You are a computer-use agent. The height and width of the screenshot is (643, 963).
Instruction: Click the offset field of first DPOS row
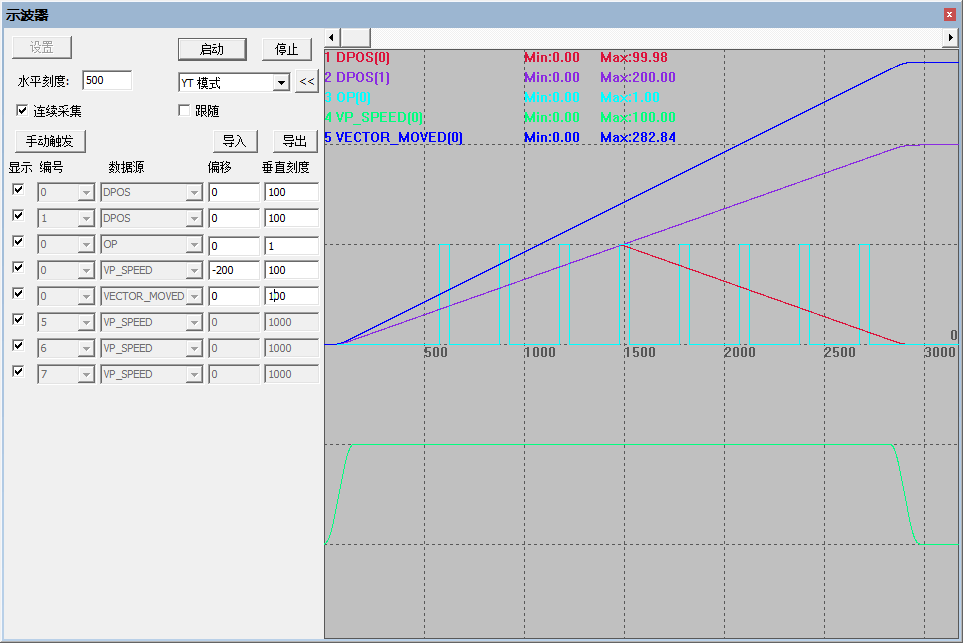(x=234, y=192)
